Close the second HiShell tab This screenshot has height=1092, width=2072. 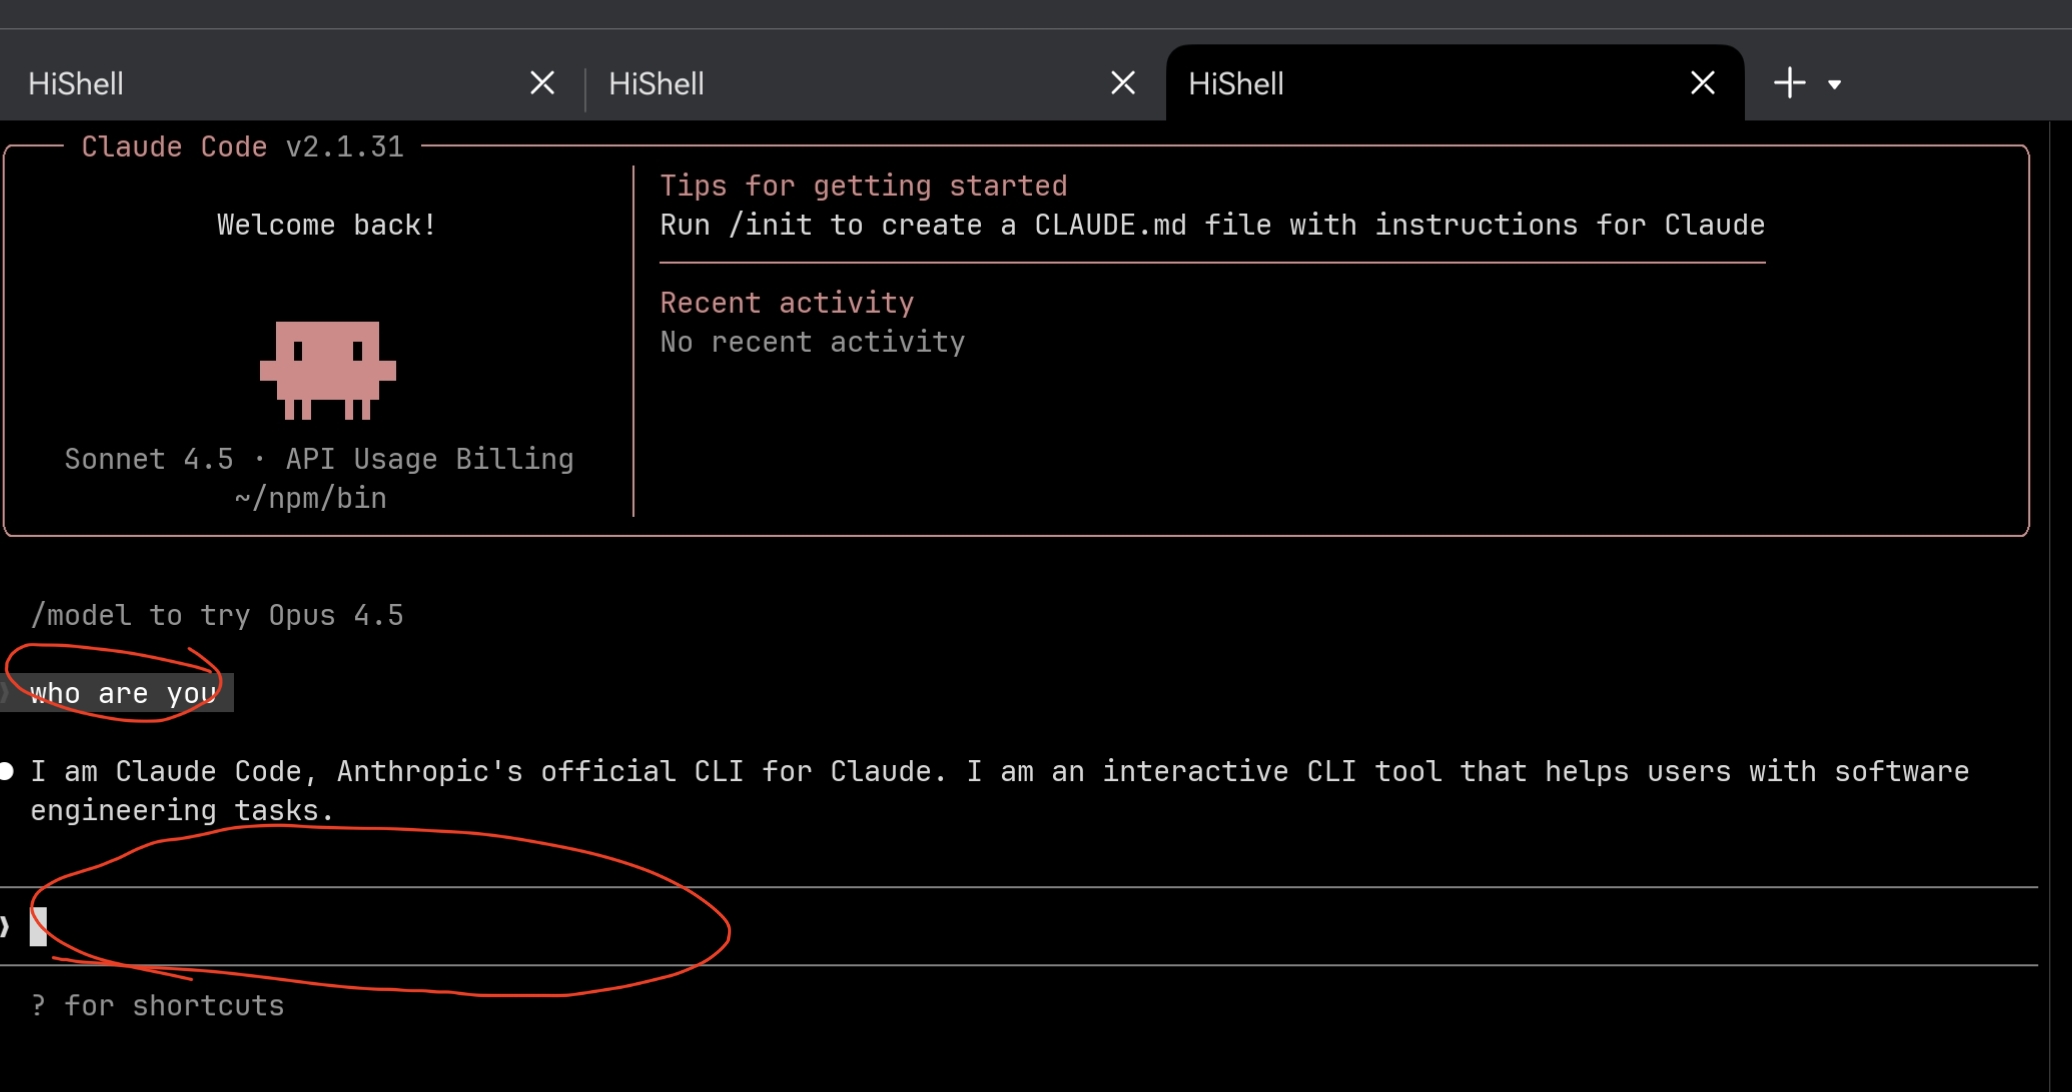pos(1123,83)
